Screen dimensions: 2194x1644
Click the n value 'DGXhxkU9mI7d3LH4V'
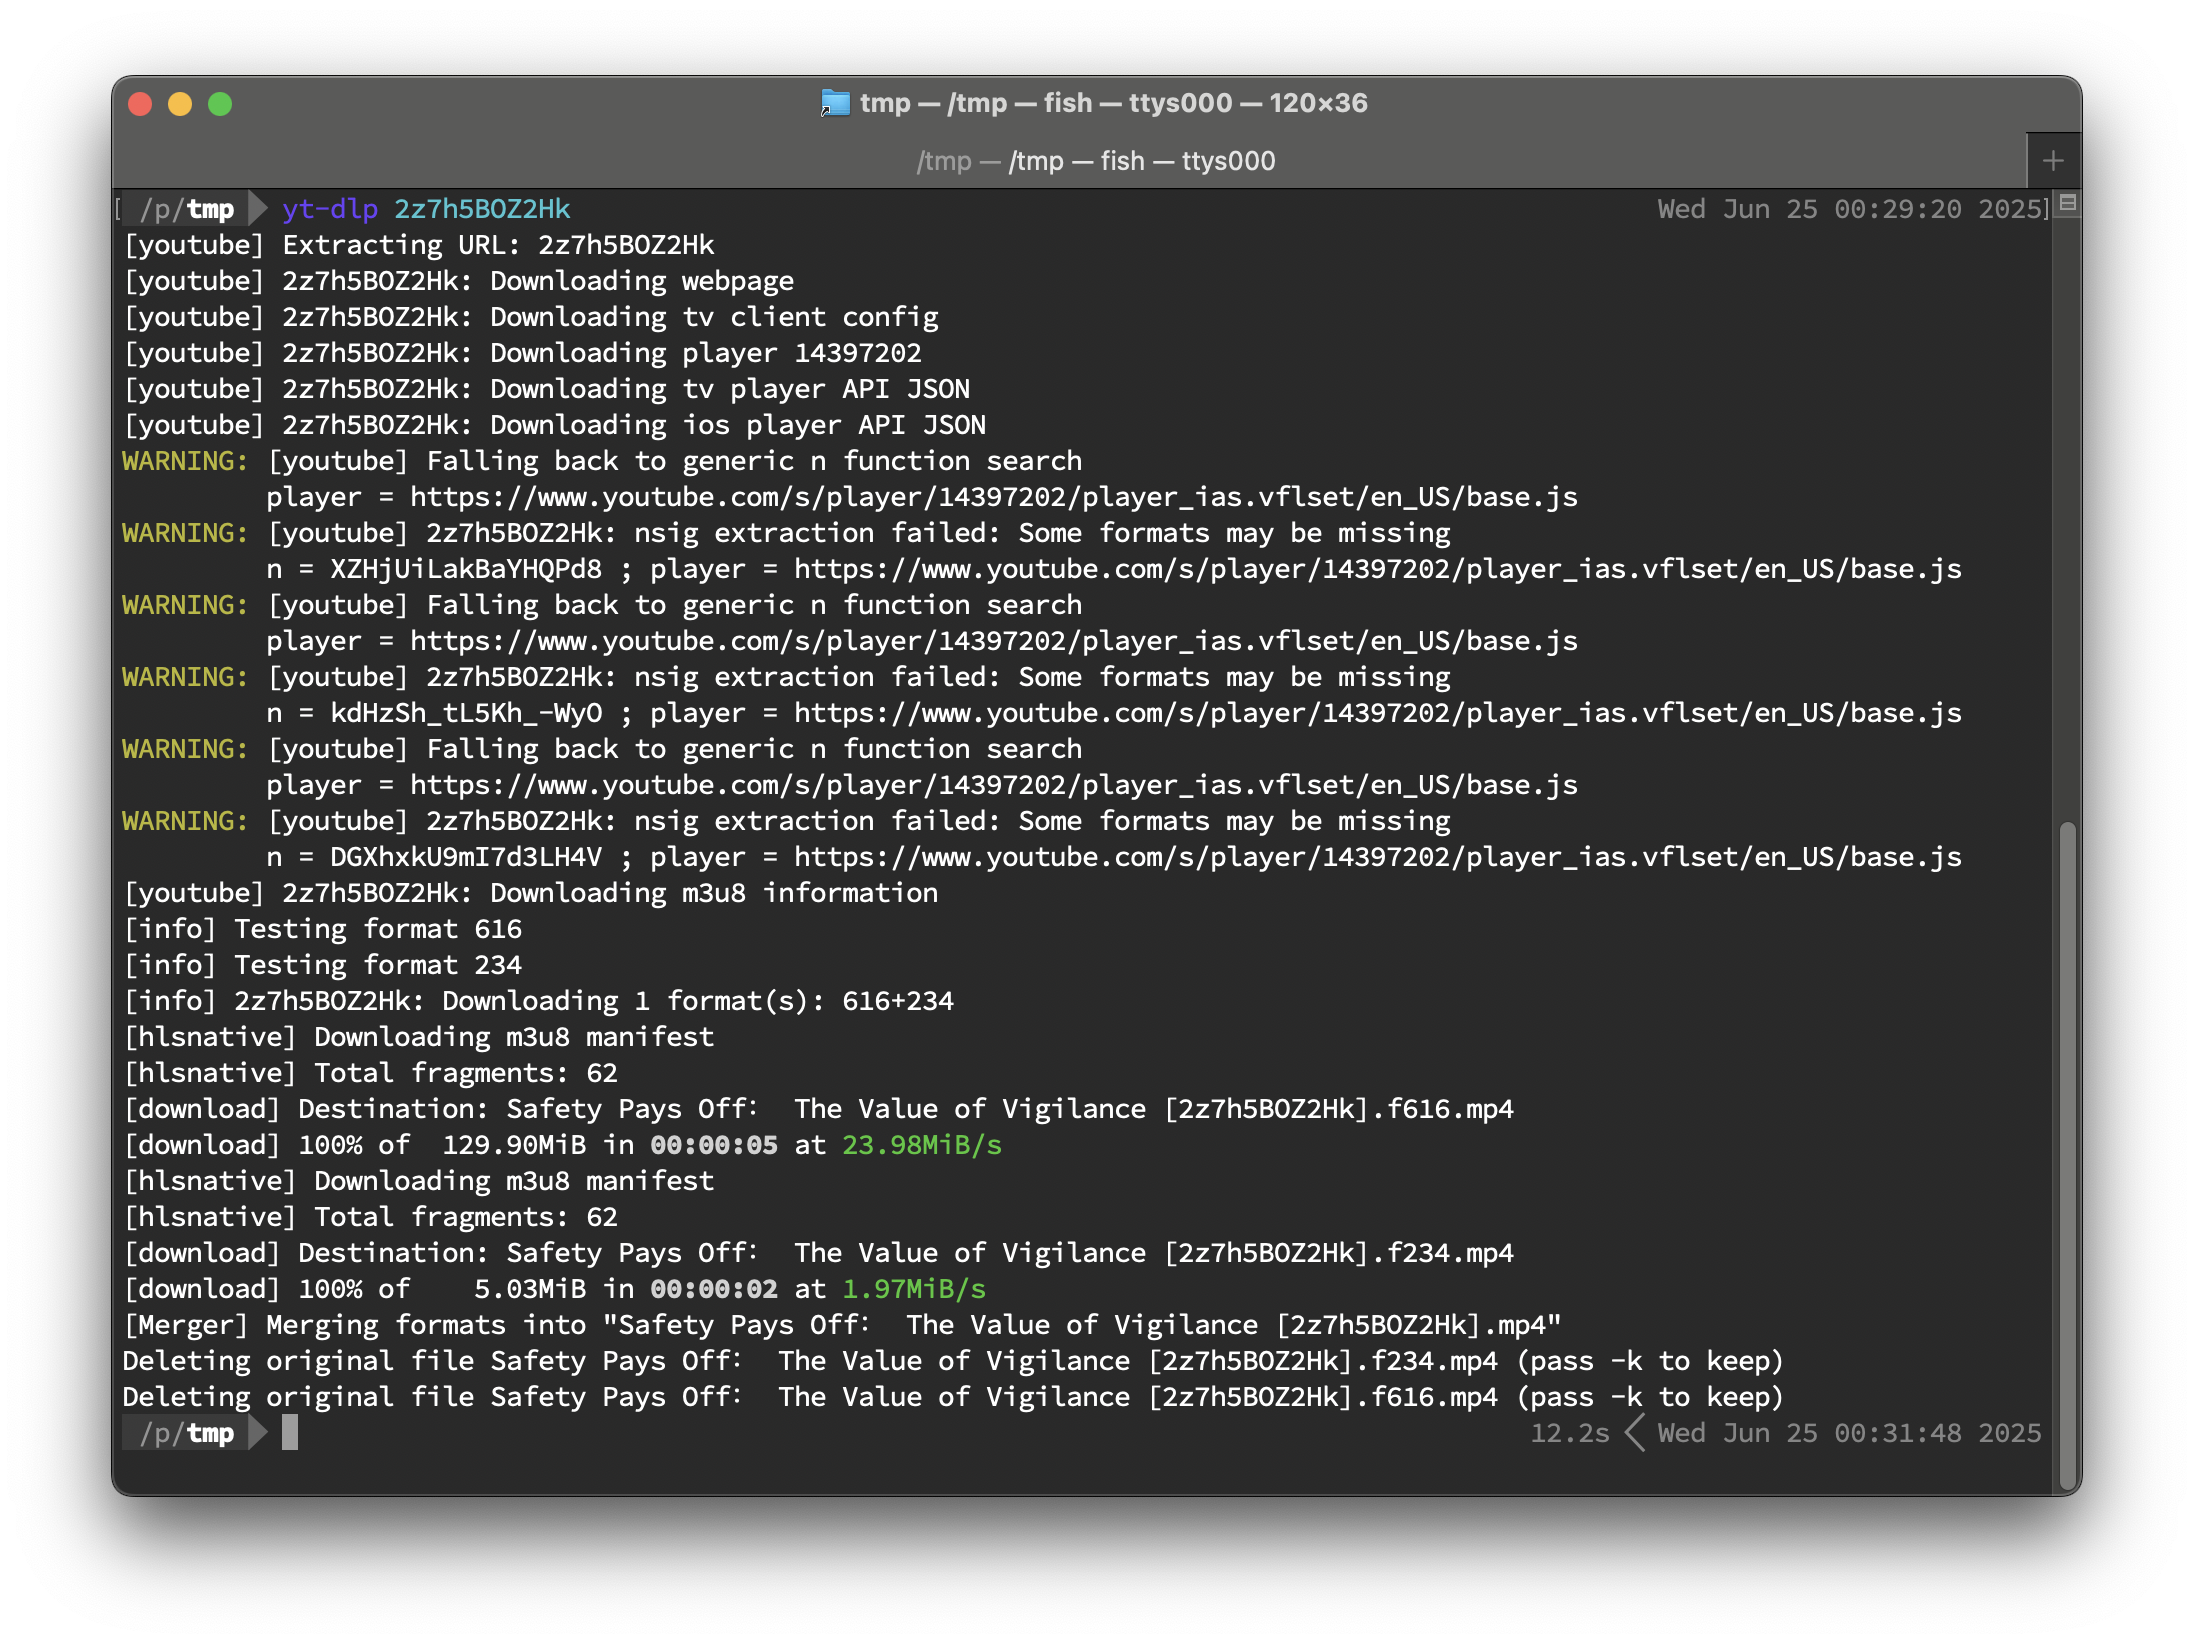466,857
